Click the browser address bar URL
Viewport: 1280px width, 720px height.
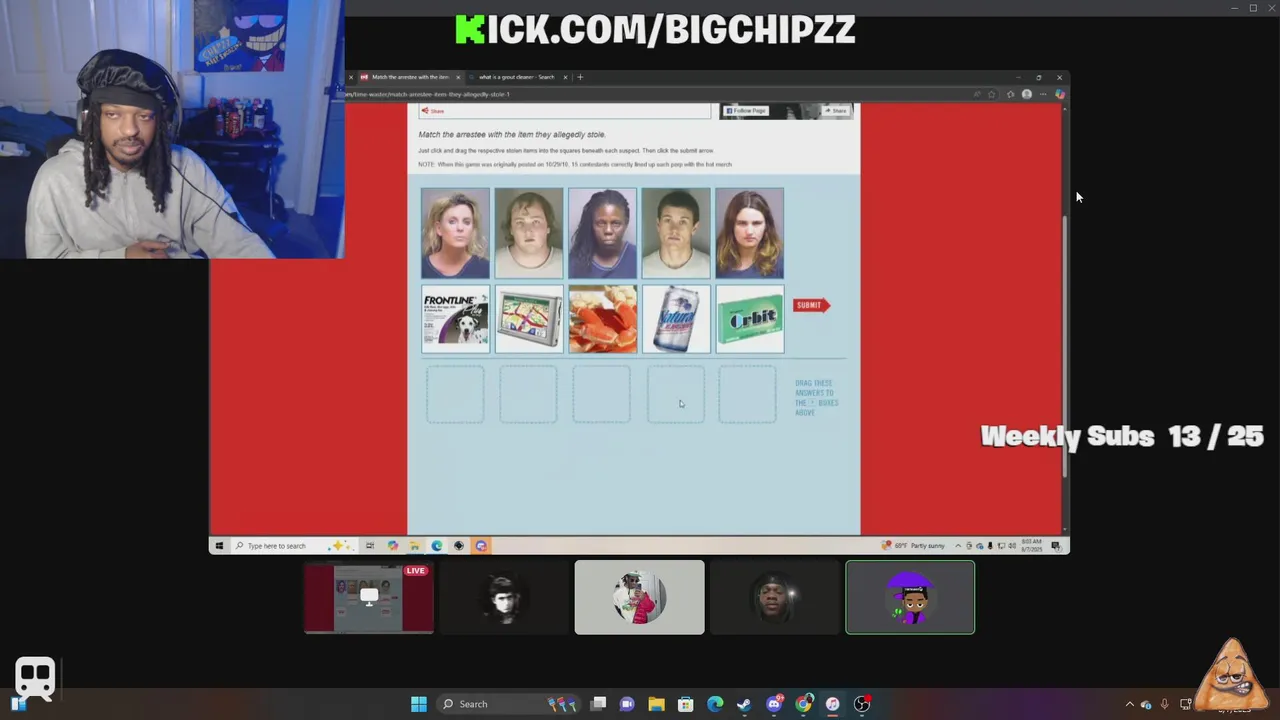430,94
